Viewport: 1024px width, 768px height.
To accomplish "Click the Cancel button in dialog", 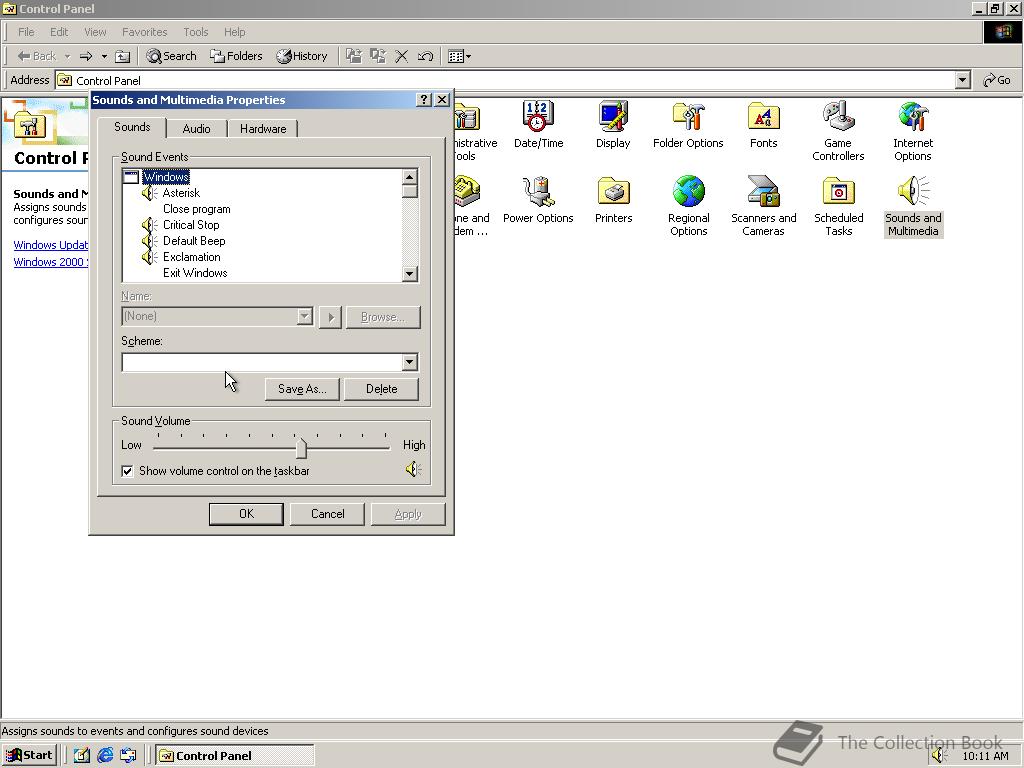I will click(327, 514).
